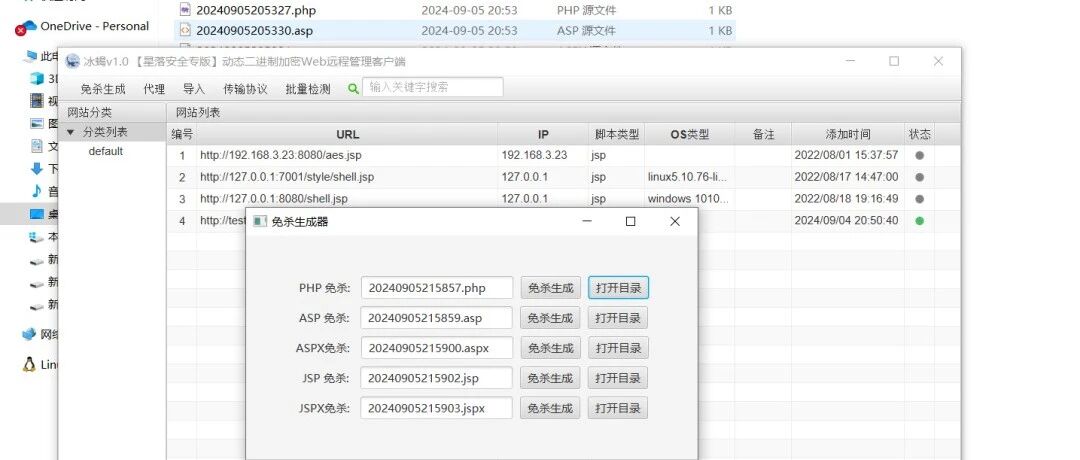The width and height of the screenshot is (1080, 460).
Task: Sort by the 脚本类型 column header
Action: 616,134
